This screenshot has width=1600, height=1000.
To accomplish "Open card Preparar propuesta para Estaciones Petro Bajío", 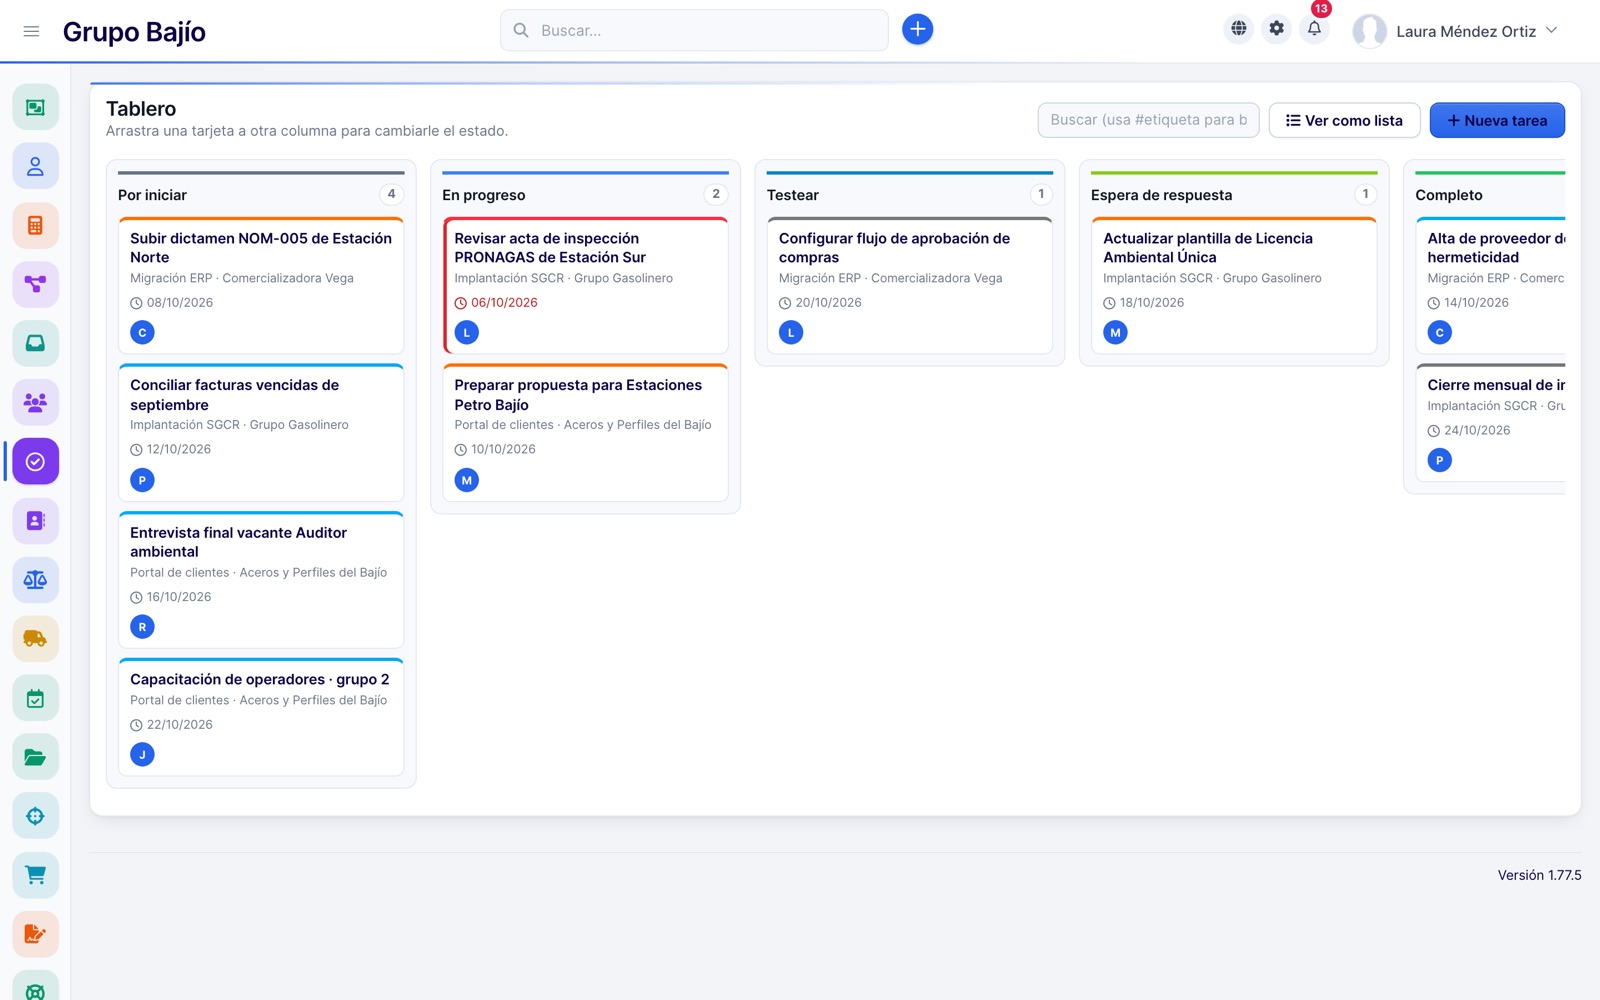I will [585, 432].
